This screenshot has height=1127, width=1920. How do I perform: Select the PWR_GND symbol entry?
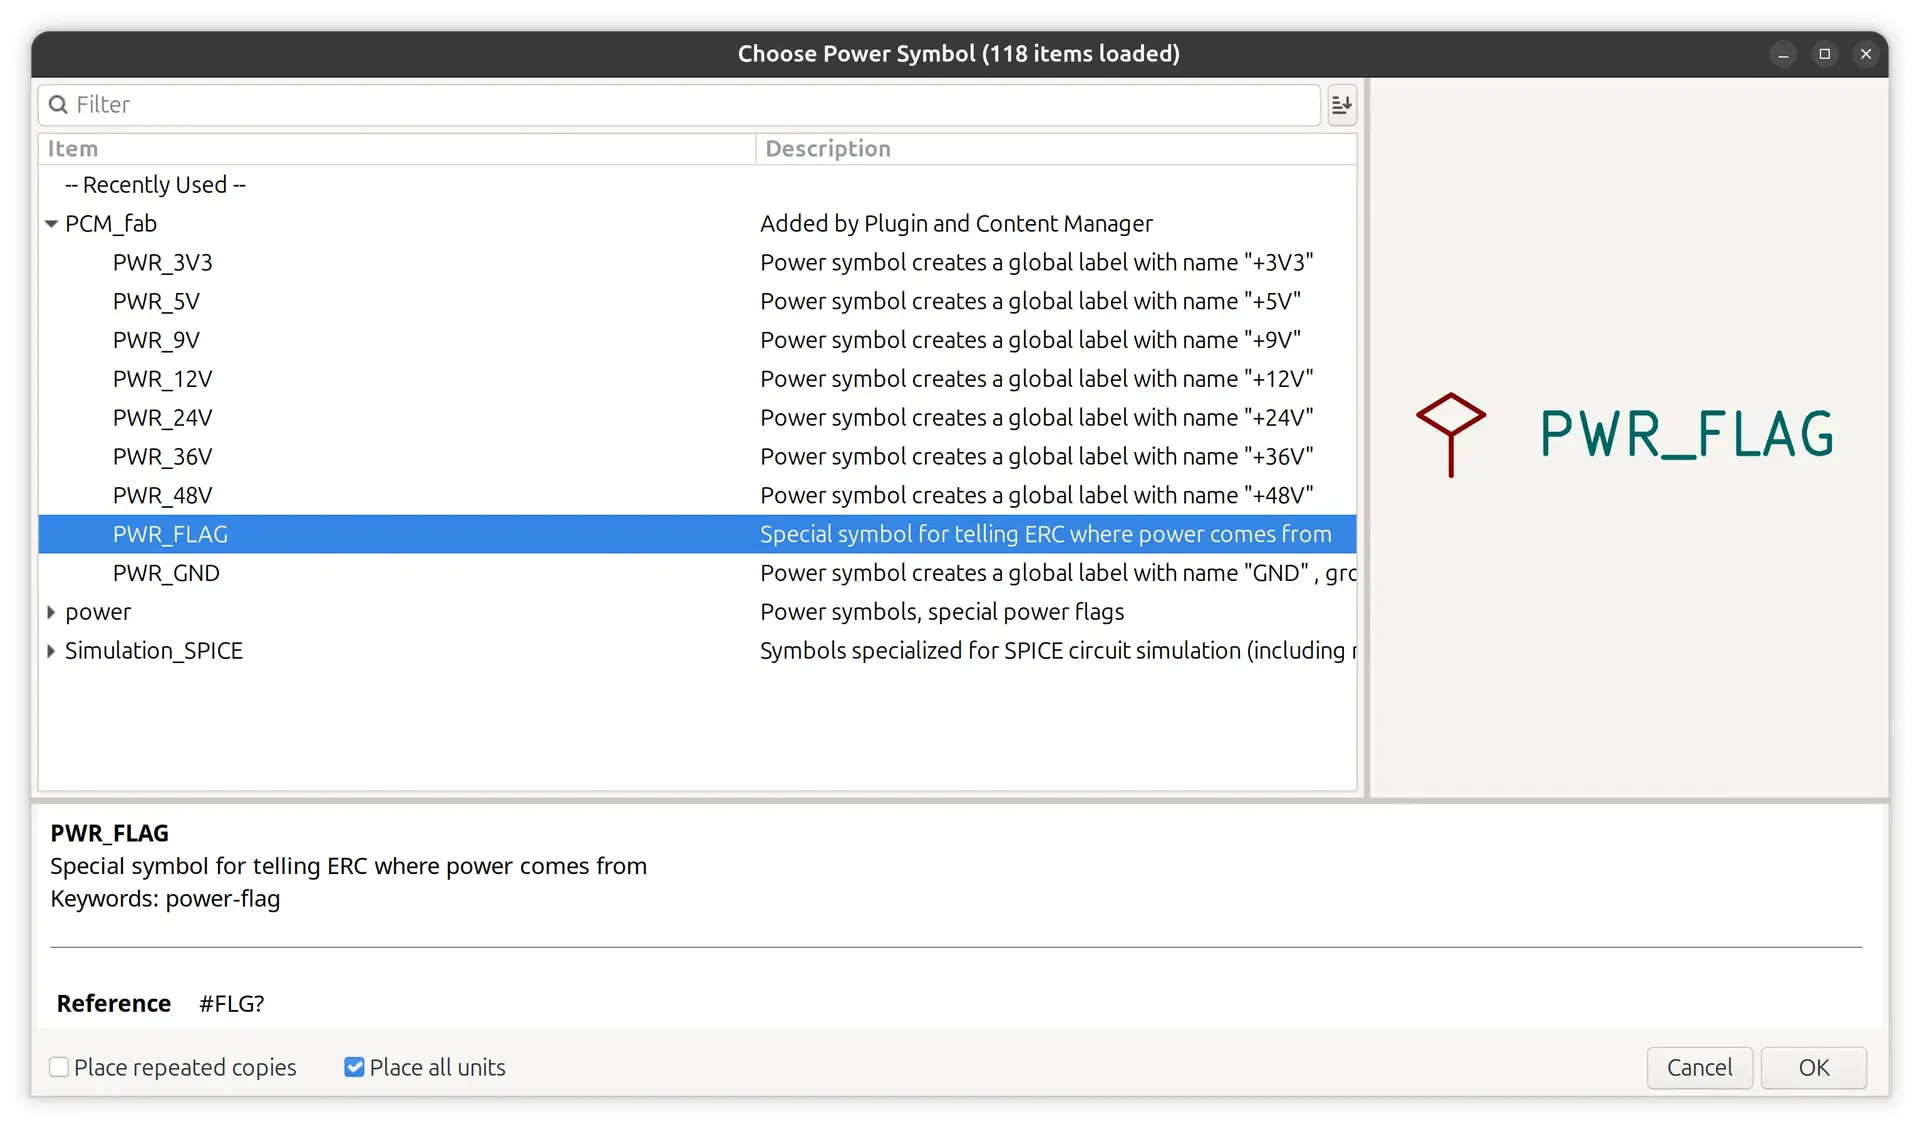point(166,573)
